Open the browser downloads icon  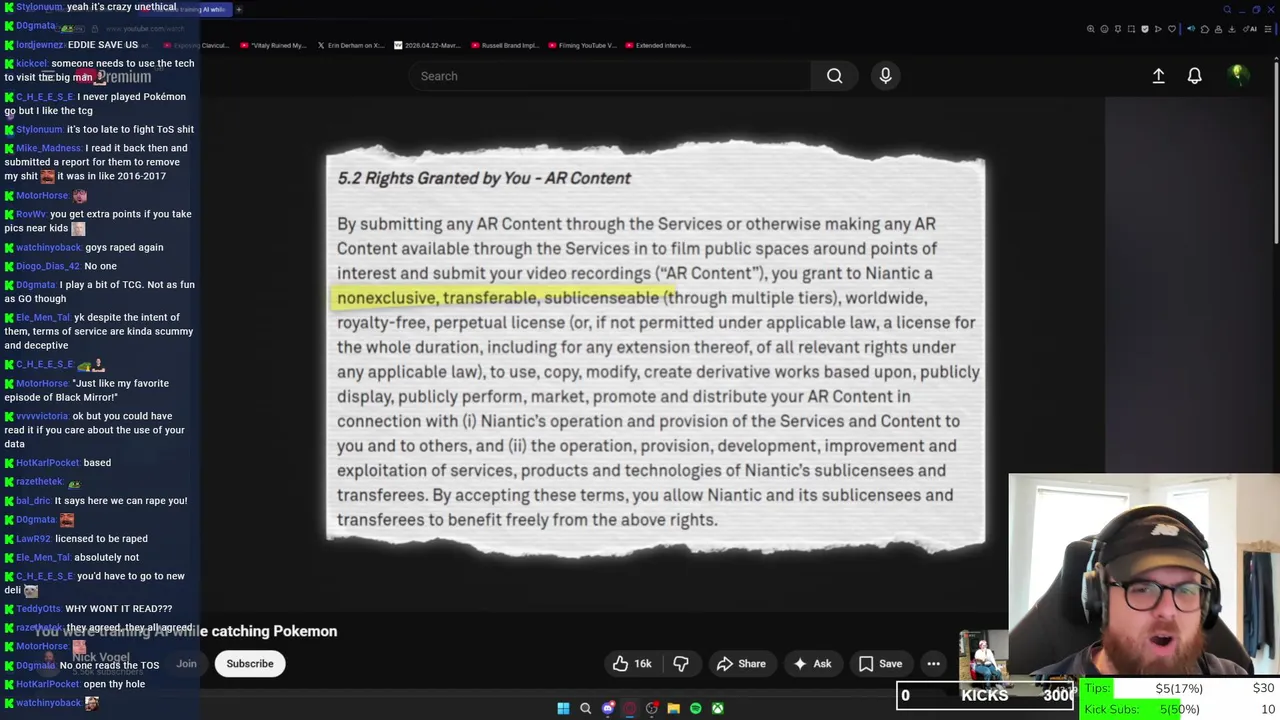coord(1231,29)
